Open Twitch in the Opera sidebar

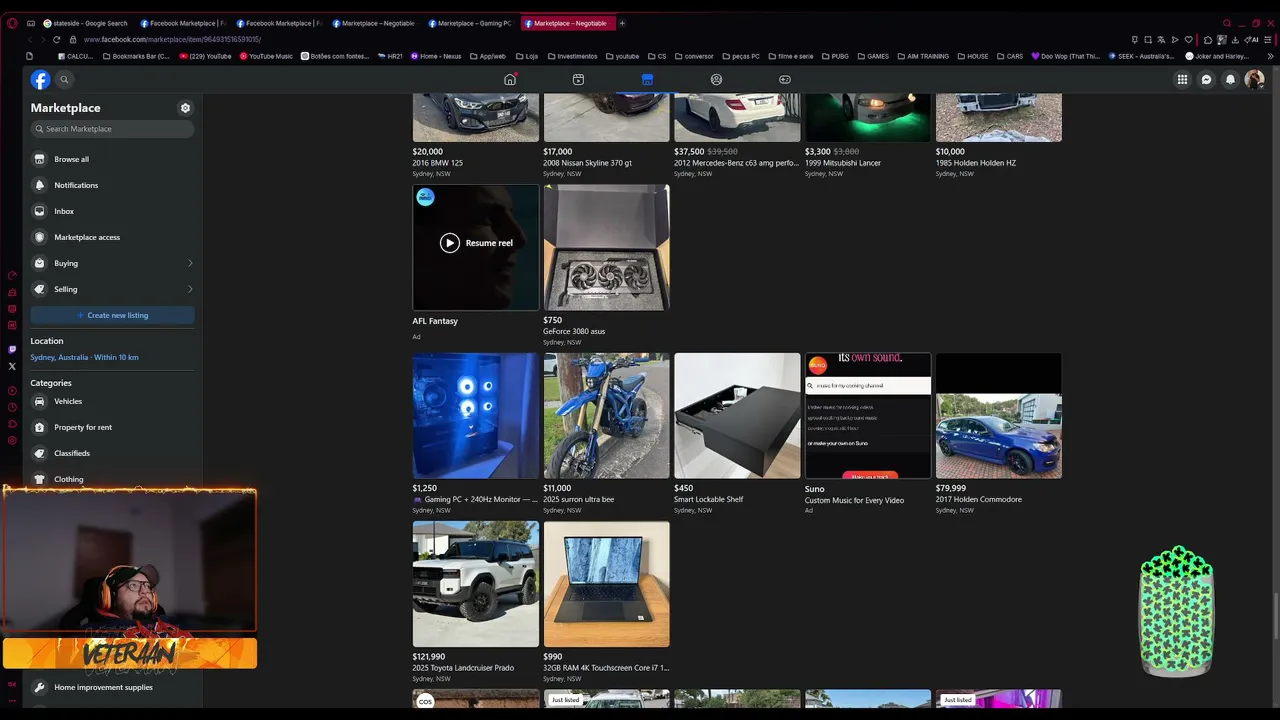[12, 349]
